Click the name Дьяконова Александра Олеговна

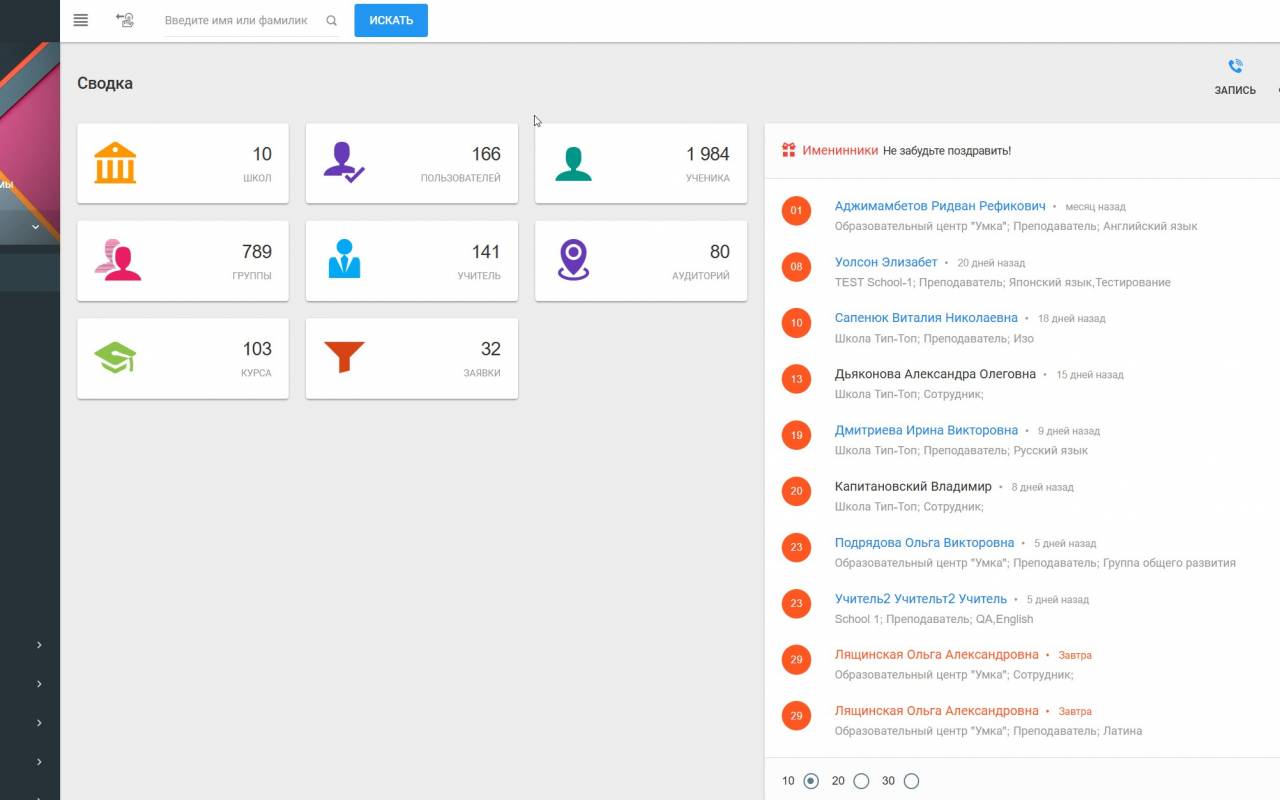click(x=935, y=374)
